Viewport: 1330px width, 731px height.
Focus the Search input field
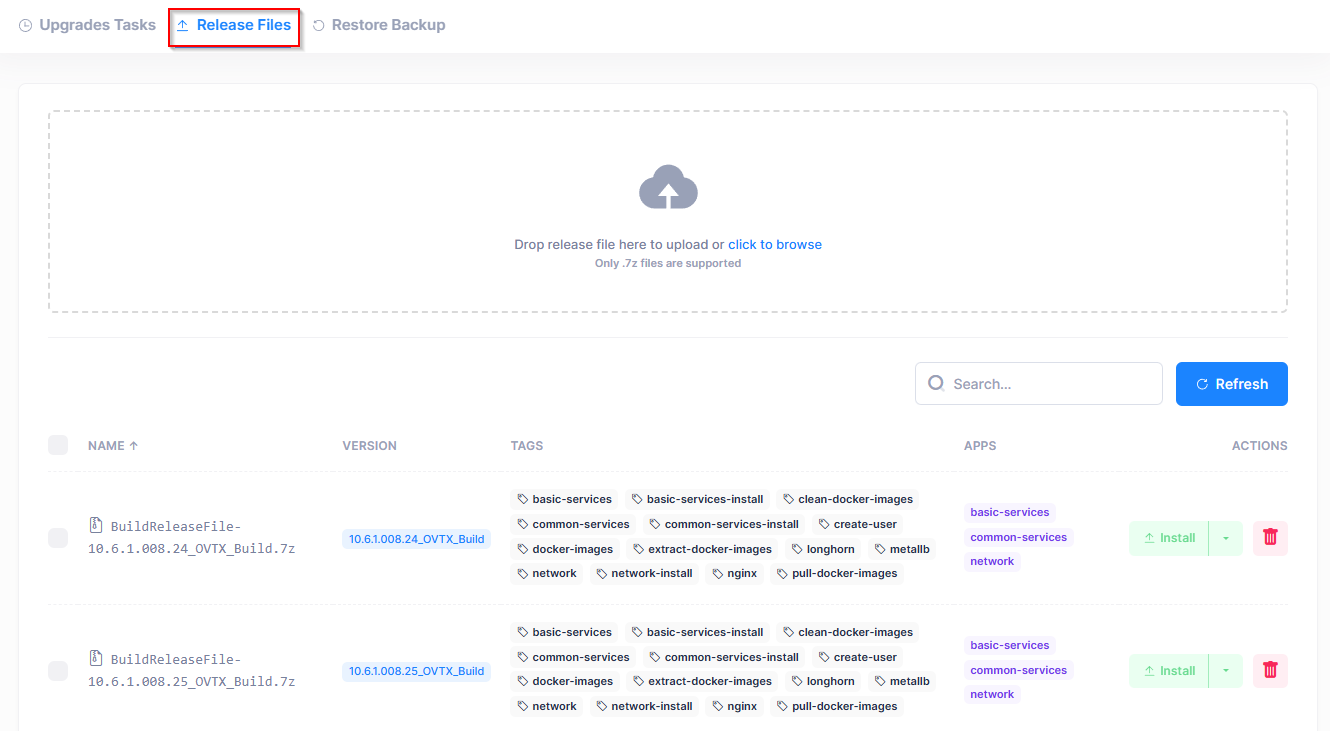click(x=1039, y=384)
